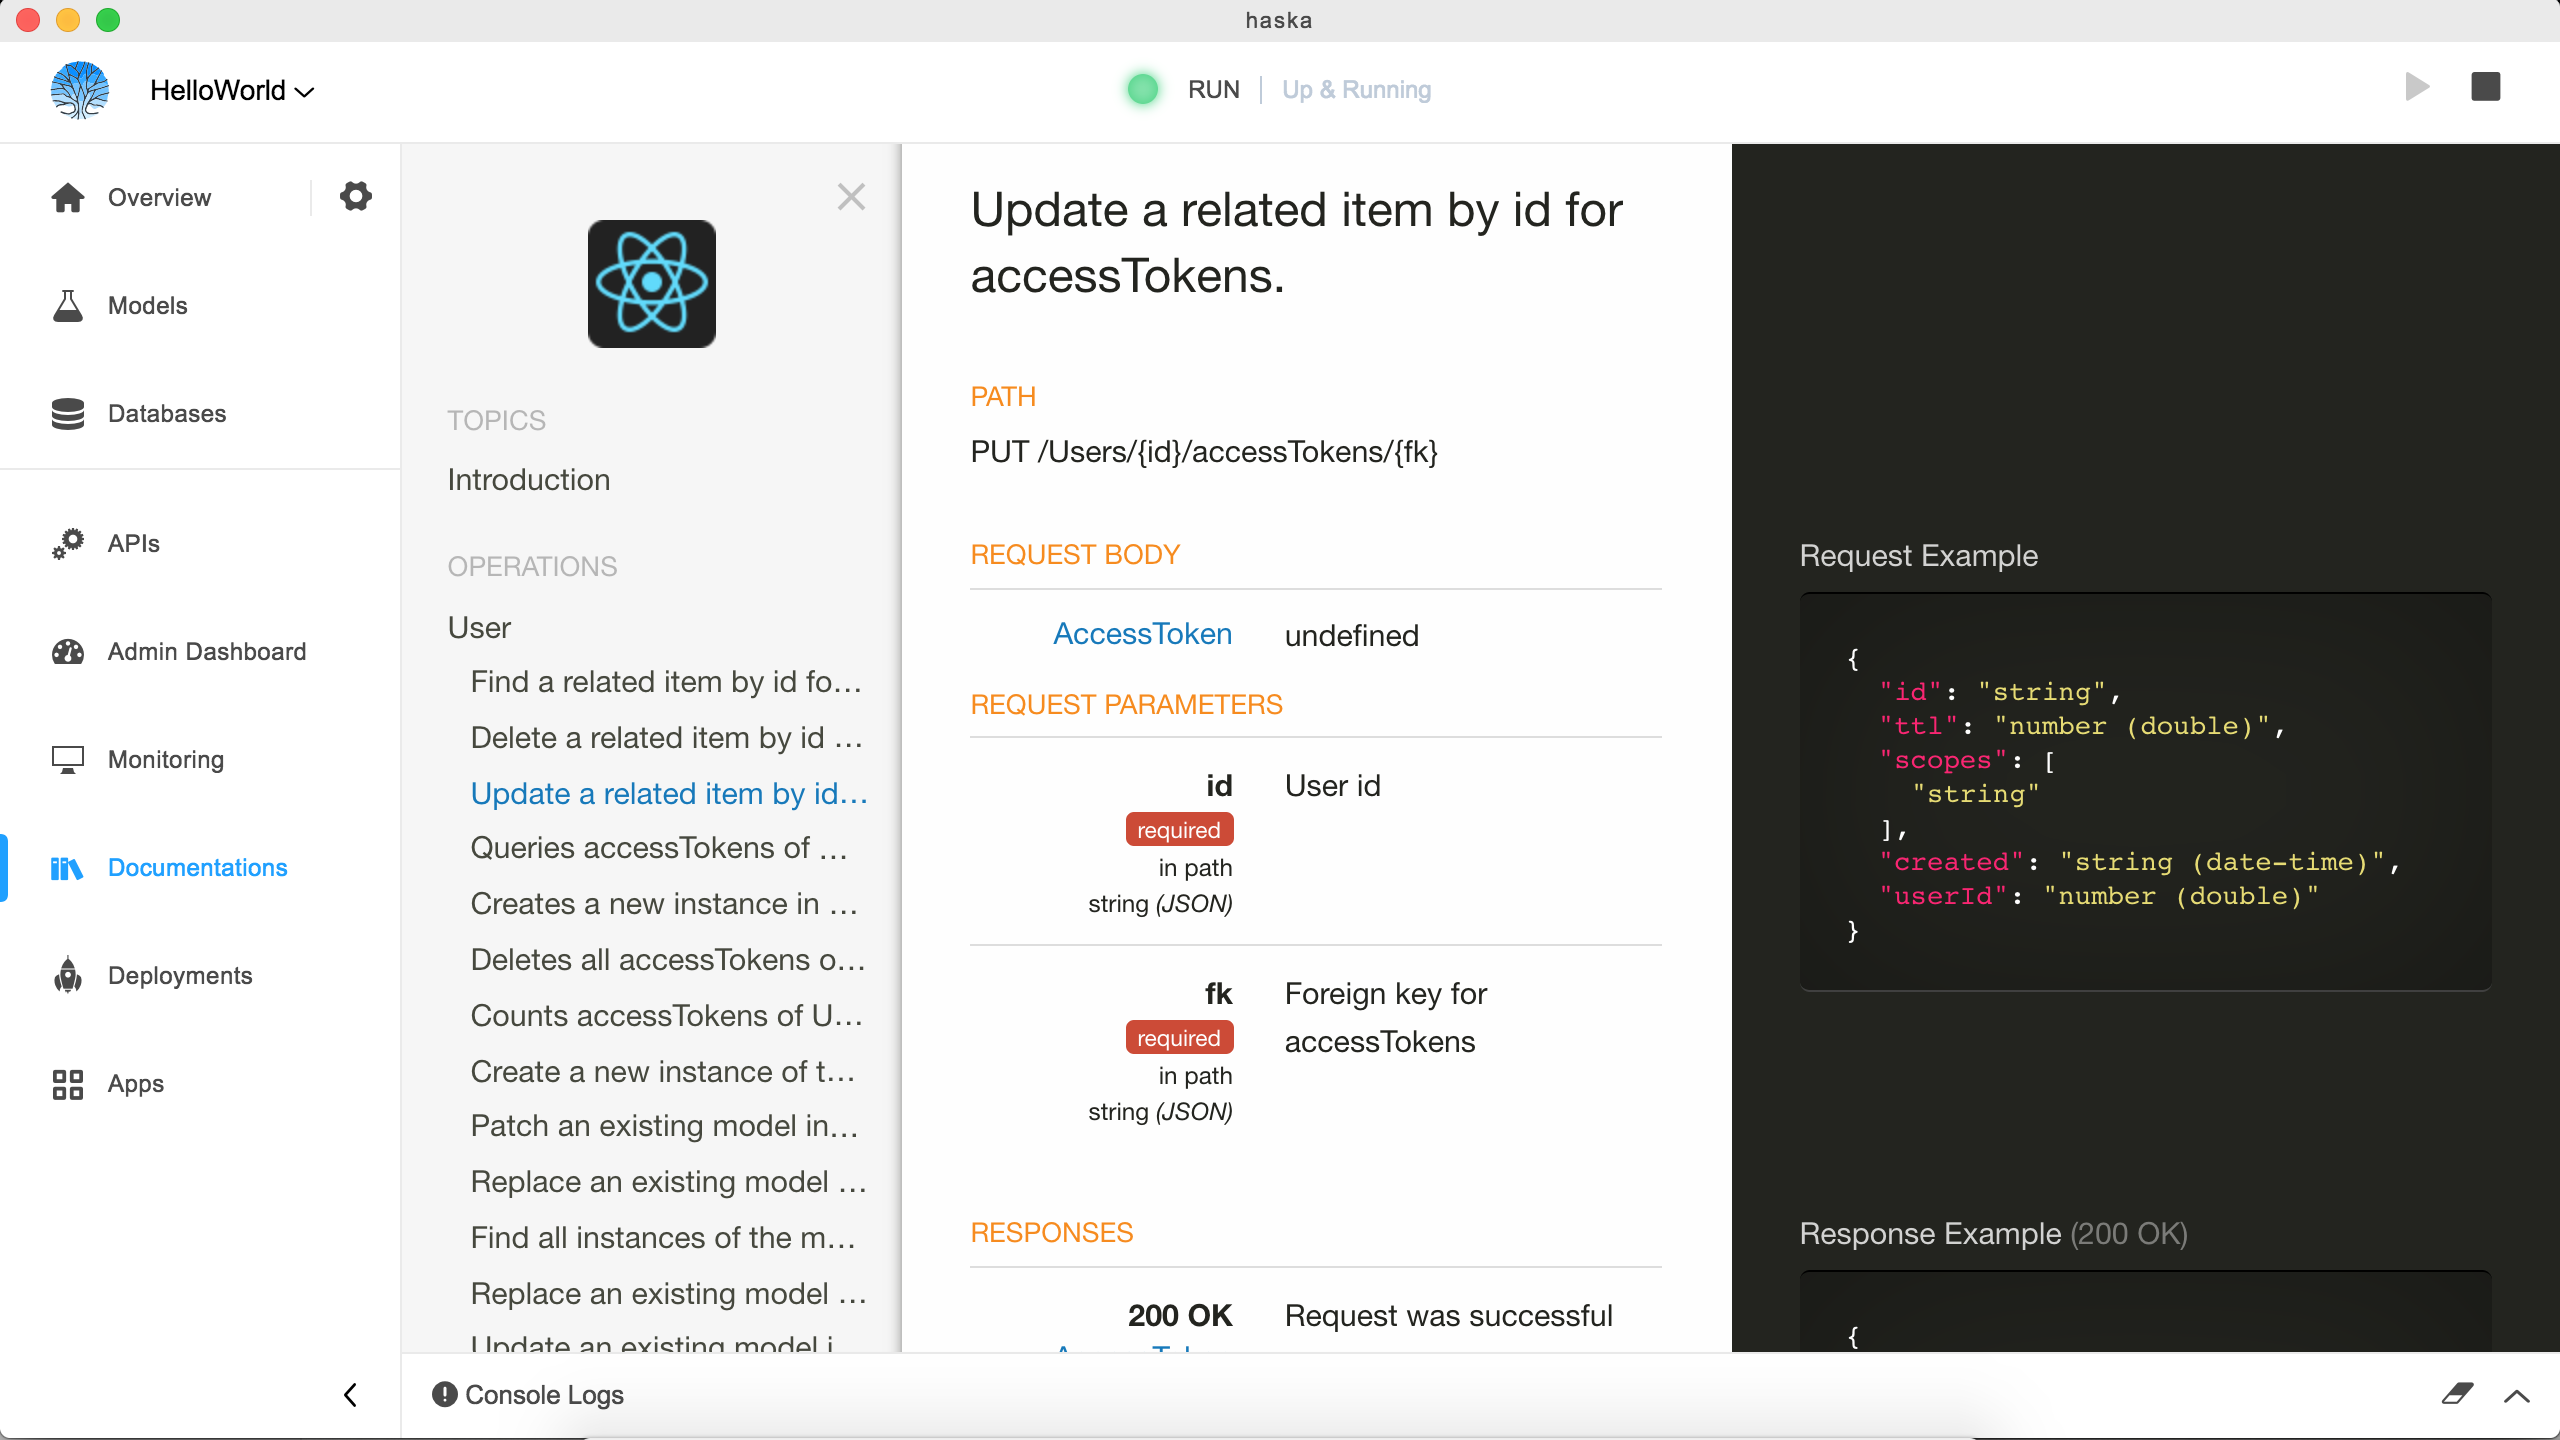Image resolution: width=2560 pixels, height=1440 pixels.
Task: Open the AccessToken request body link
Action: coord(1142,633)
